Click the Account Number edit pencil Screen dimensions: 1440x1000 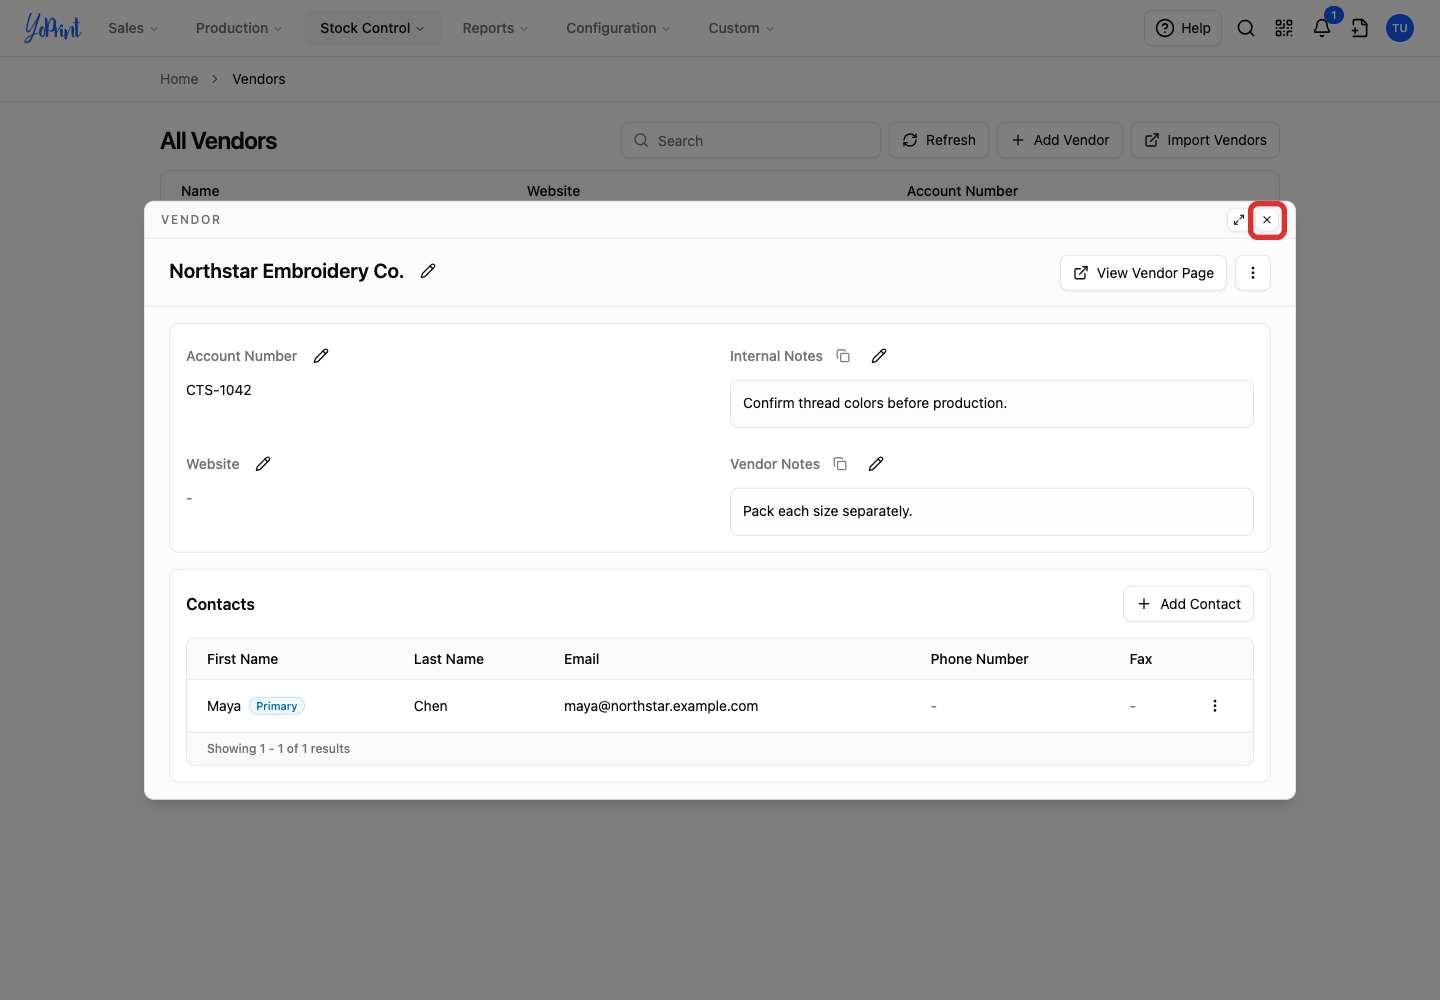click(x=321, y=356)
